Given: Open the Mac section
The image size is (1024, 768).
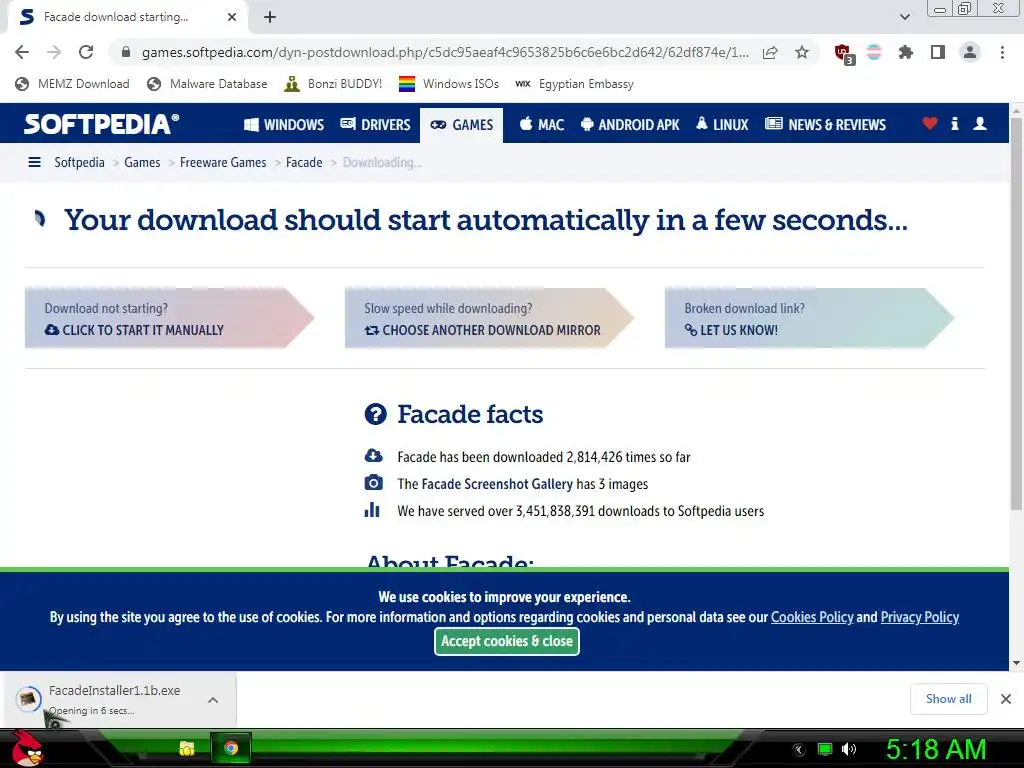Looking at the screenshot, I should coord(541,124).
